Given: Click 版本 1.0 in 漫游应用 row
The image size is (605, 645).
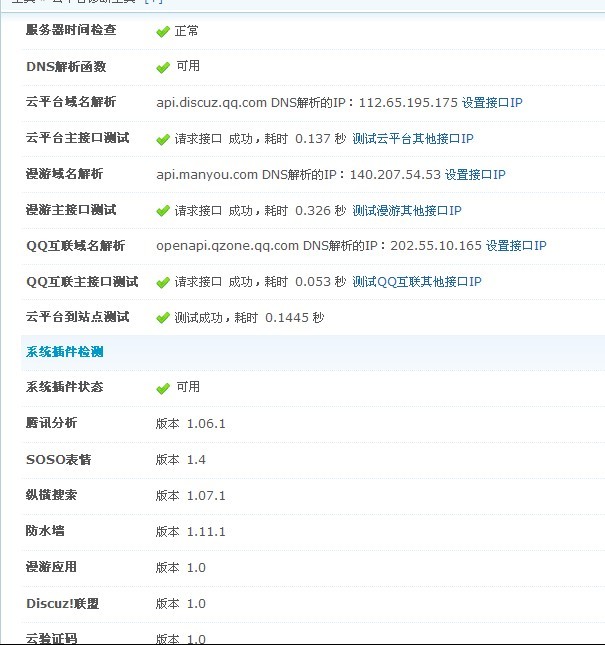Looking at the screenshot, I should point(181,568).
